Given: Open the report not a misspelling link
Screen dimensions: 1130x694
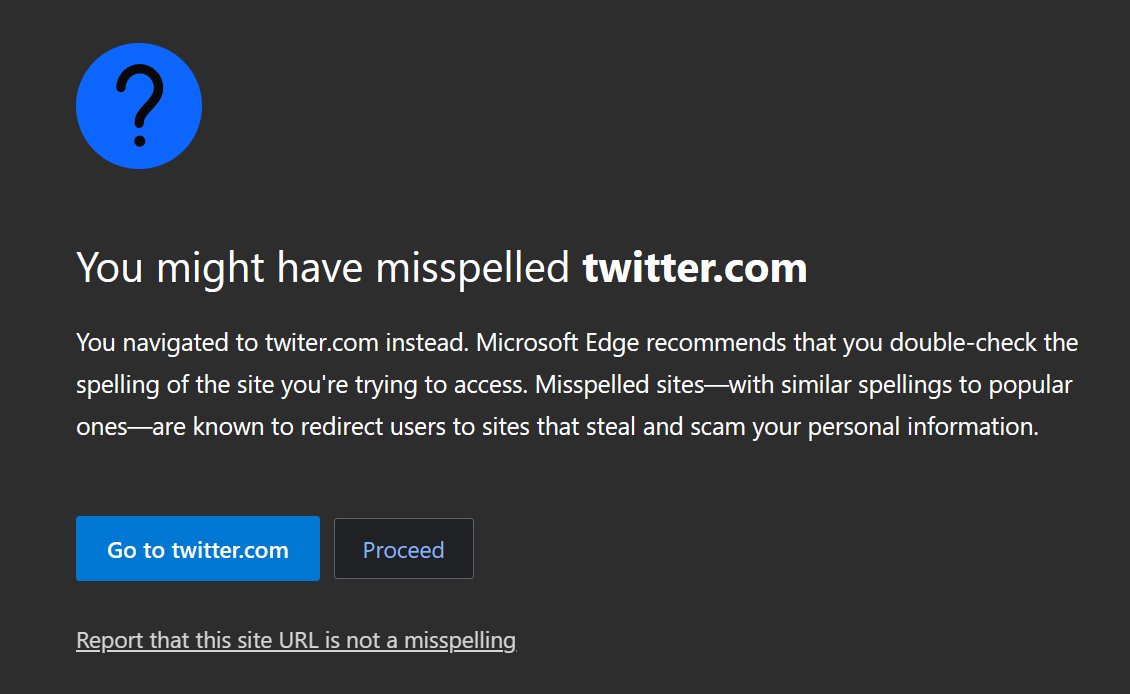Looking at the screenshot, I should click(296, 640).
